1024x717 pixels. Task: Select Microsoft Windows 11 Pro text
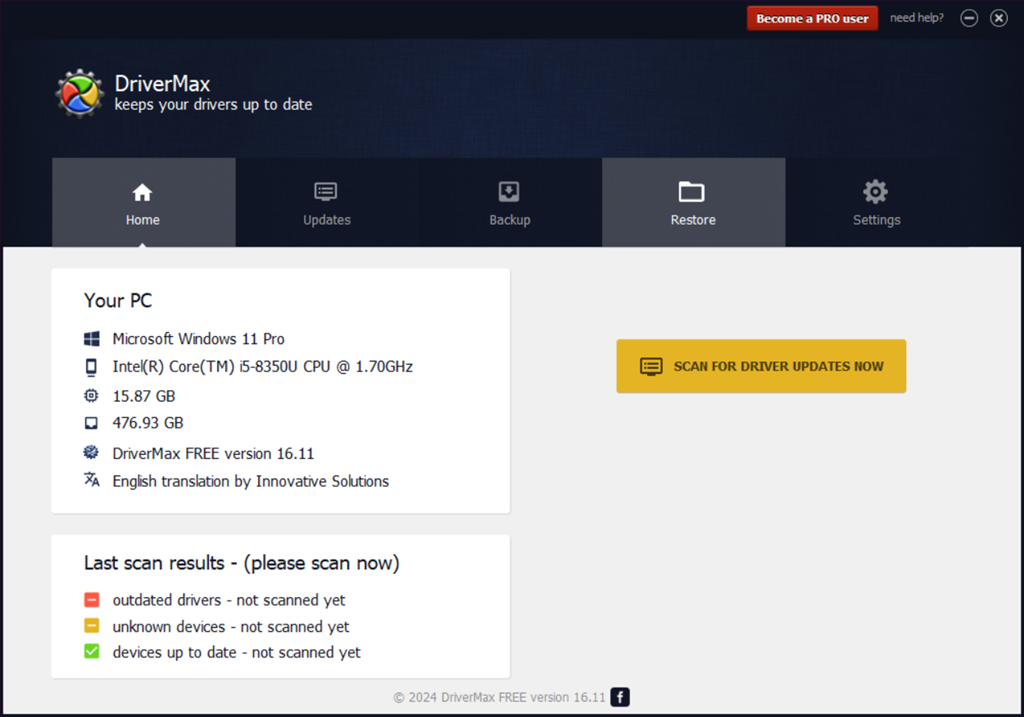pos(199,339)
